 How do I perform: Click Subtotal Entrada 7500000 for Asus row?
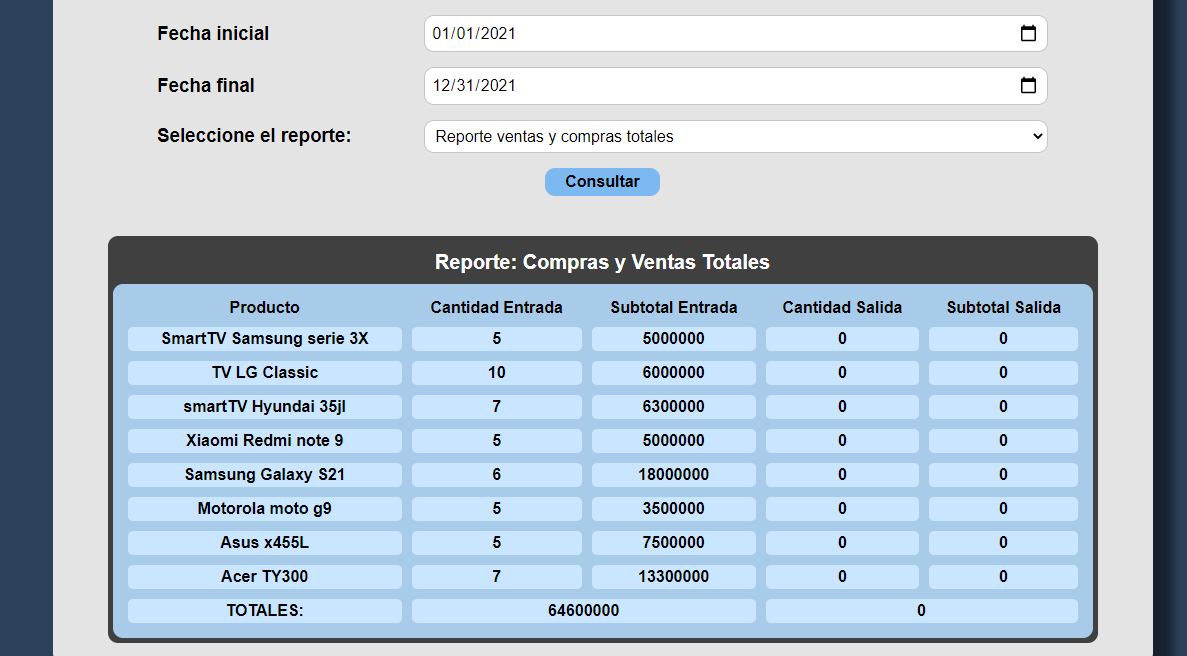pos(674,543)
